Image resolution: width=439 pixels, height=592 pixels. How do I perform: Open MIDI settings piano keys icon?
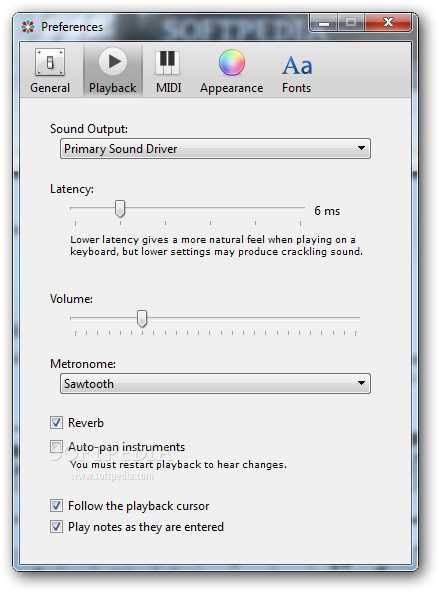pyautogui.click(x=168, y=62)
